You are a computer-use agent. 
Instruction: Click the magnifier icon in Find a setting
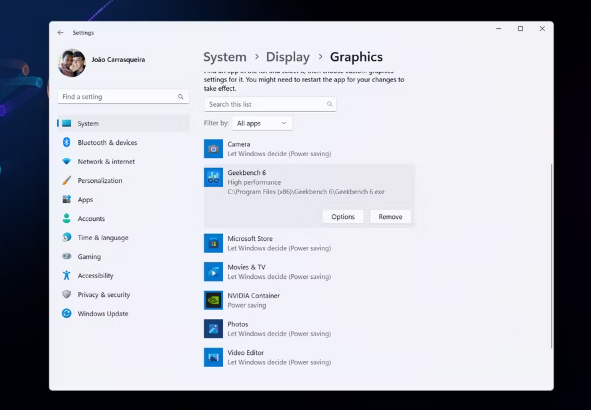click(181, 97)
